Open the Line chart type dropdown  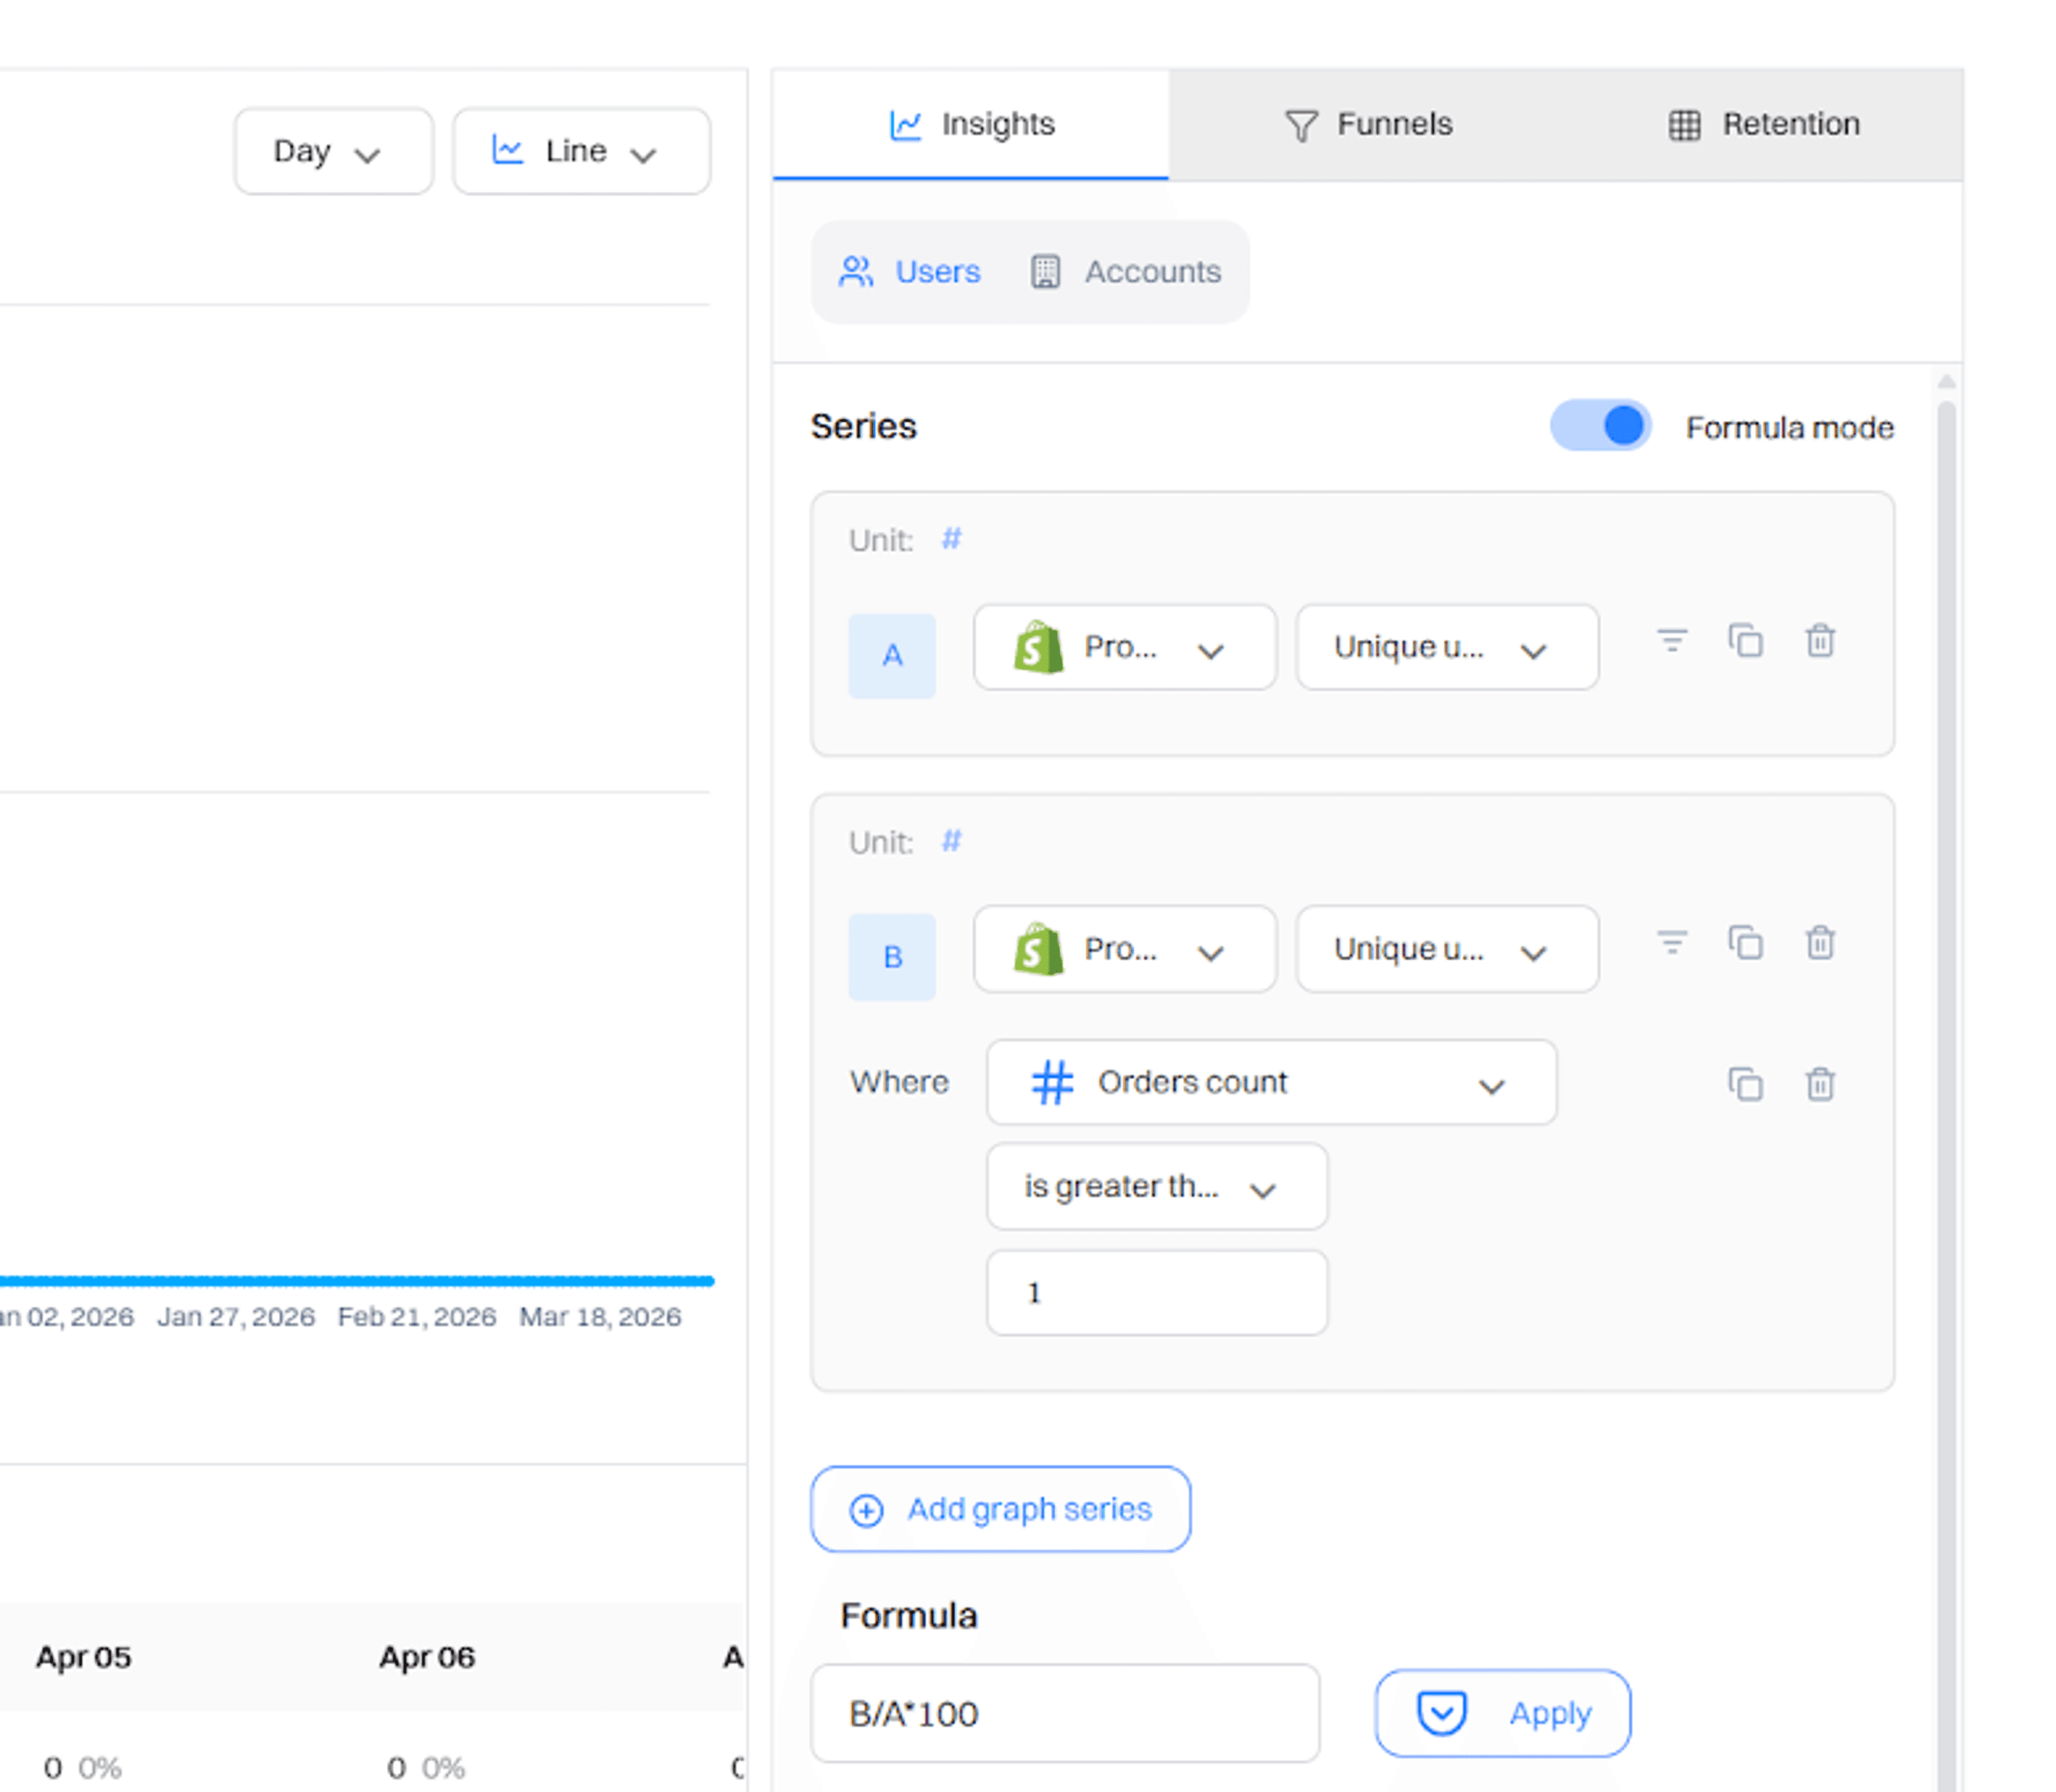tap(581, 152)
